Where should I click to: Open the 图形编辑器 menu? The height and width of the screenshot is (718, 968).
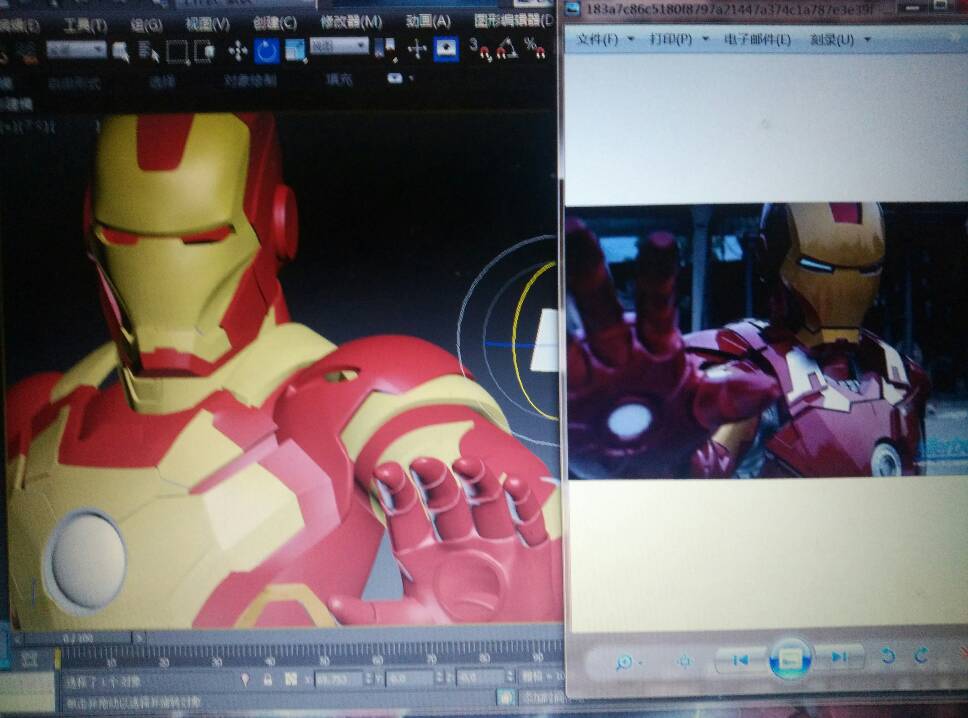(x=514, y=21)
